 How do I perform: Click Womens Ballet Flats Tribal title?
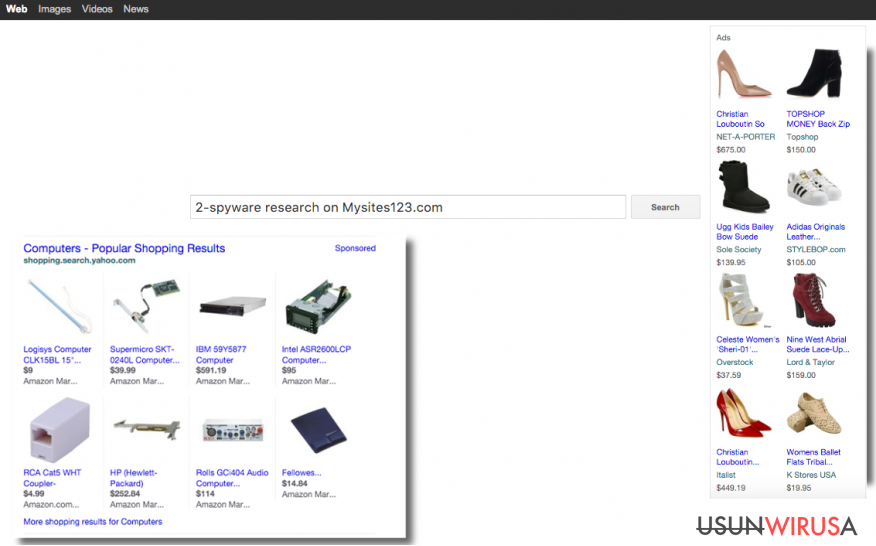(813, 457)
